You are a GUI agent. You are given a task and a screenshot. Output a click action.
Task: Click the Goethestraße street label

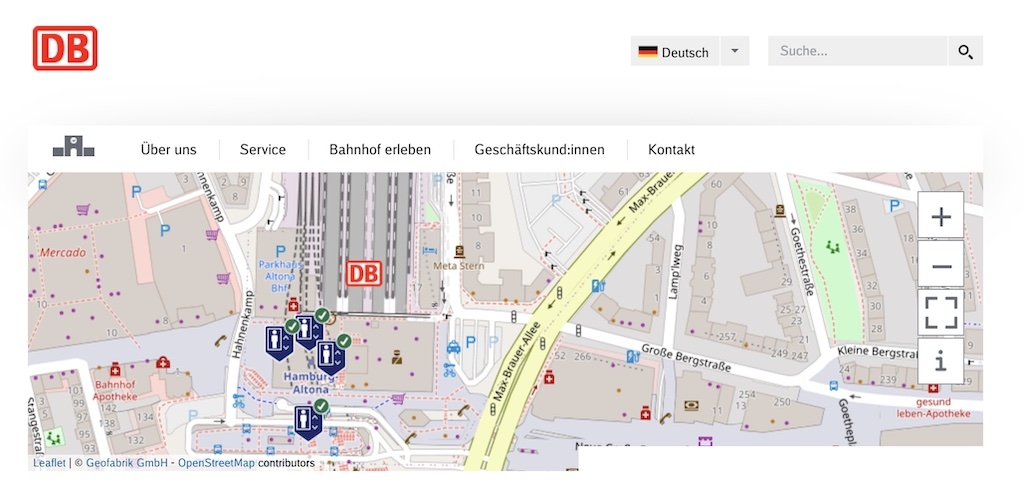click(801, 261)
